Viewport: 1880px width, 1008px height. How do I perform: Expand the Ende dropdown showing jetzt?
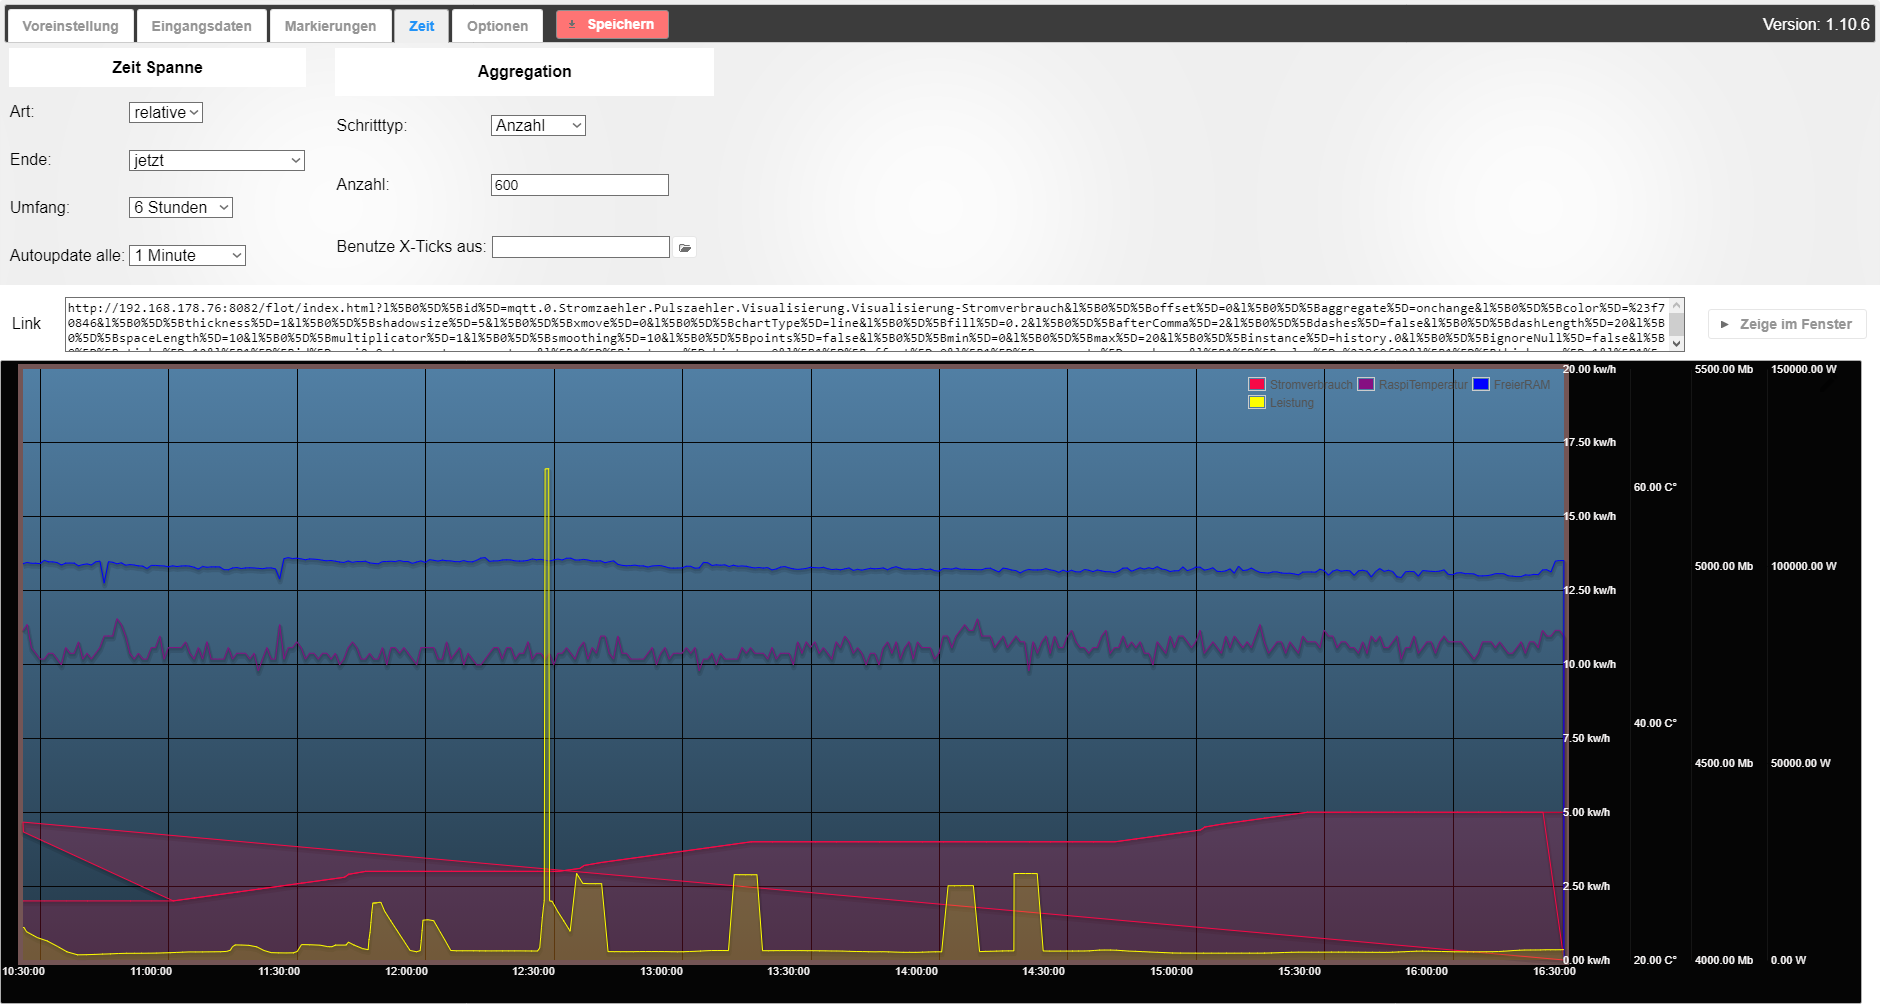coord(217,161)
